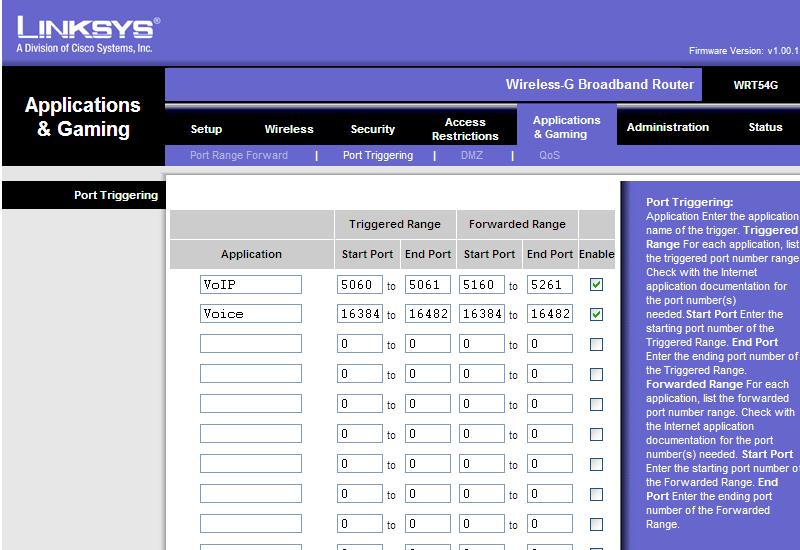
Task: Tick the Enable checkbox in the seventh row
Action: tap(596, 464)
